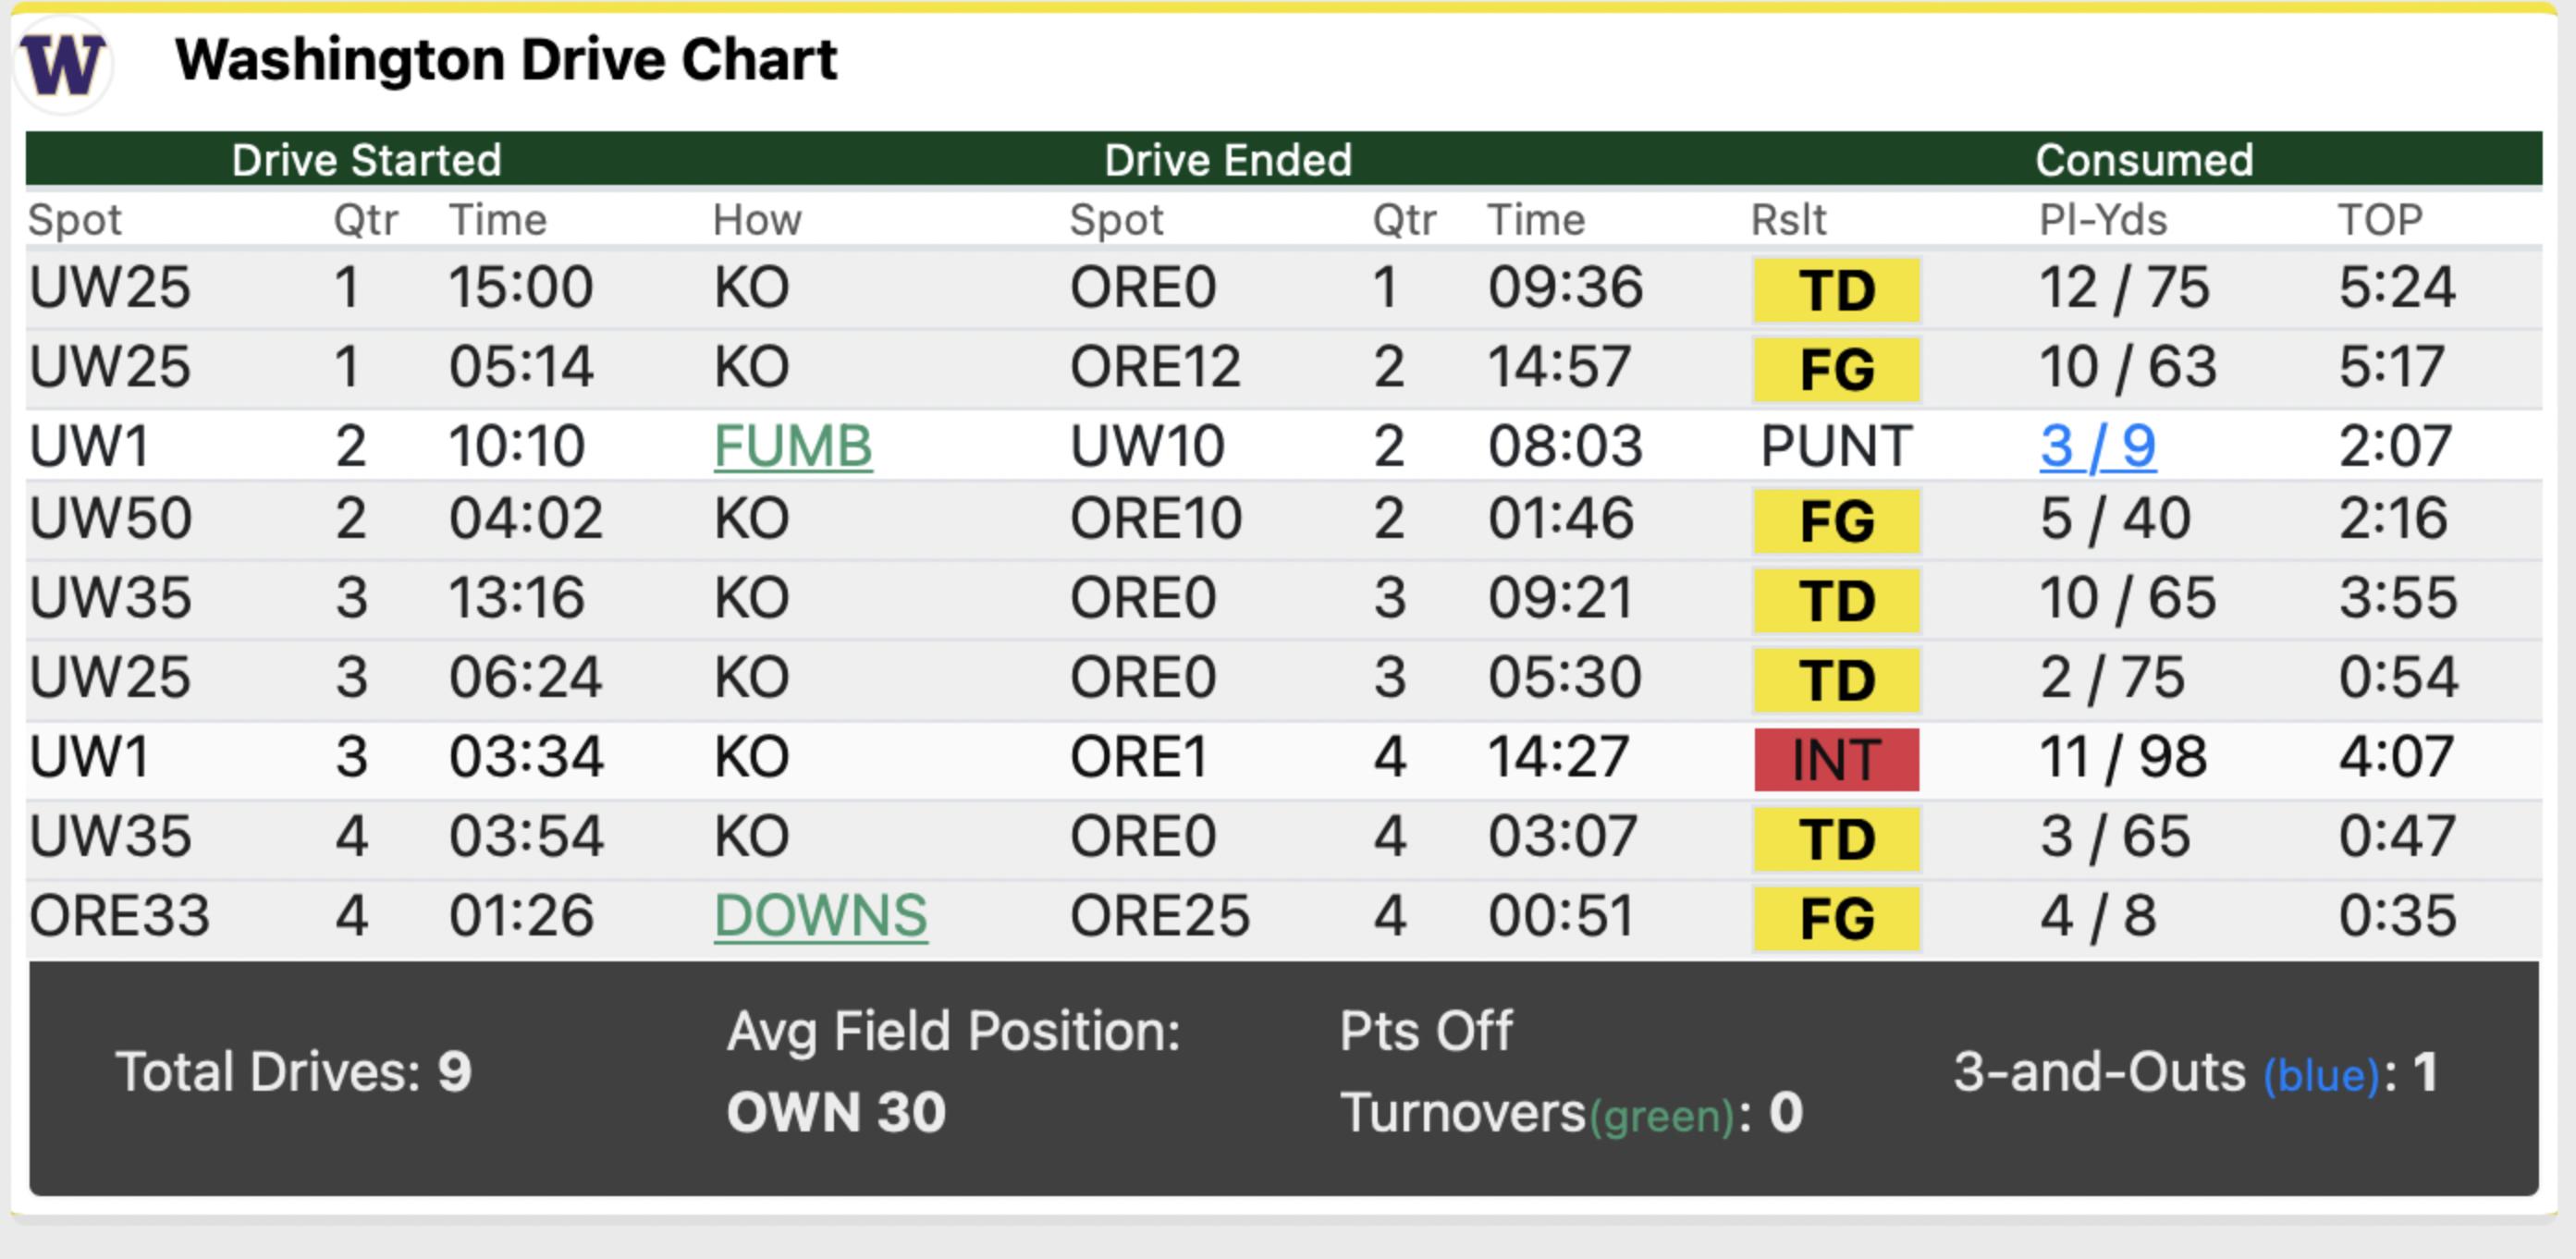Screen dimensions: 2576x1259
Task: Click the Pl-Yds column header
Action: 2102,220
